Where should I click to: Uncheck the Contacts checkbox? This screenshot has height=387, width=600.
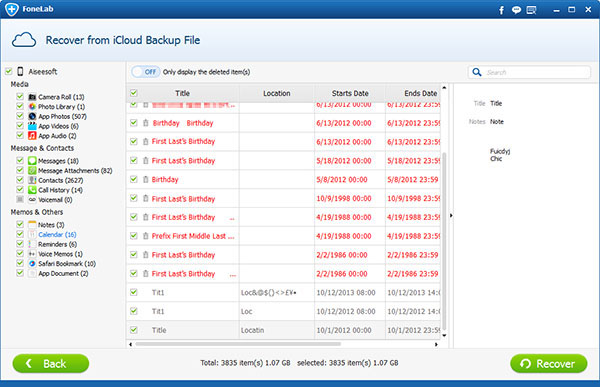(x=20, y=180)
